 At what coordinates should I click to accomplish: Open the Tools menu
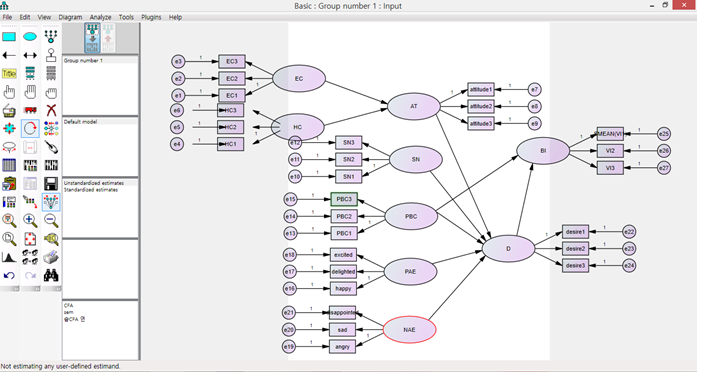pos(126,17)
